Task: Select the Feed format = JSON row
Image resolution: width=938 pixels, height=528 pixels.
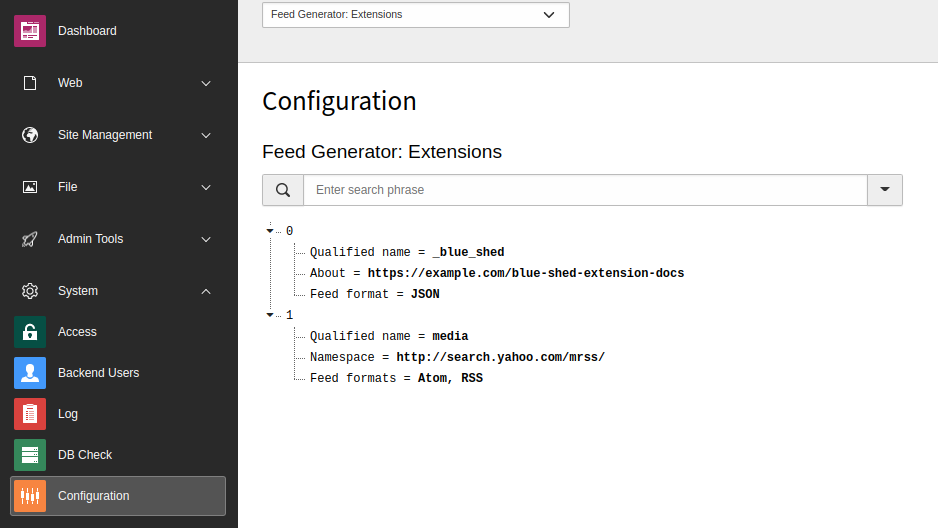Action: 374,294
